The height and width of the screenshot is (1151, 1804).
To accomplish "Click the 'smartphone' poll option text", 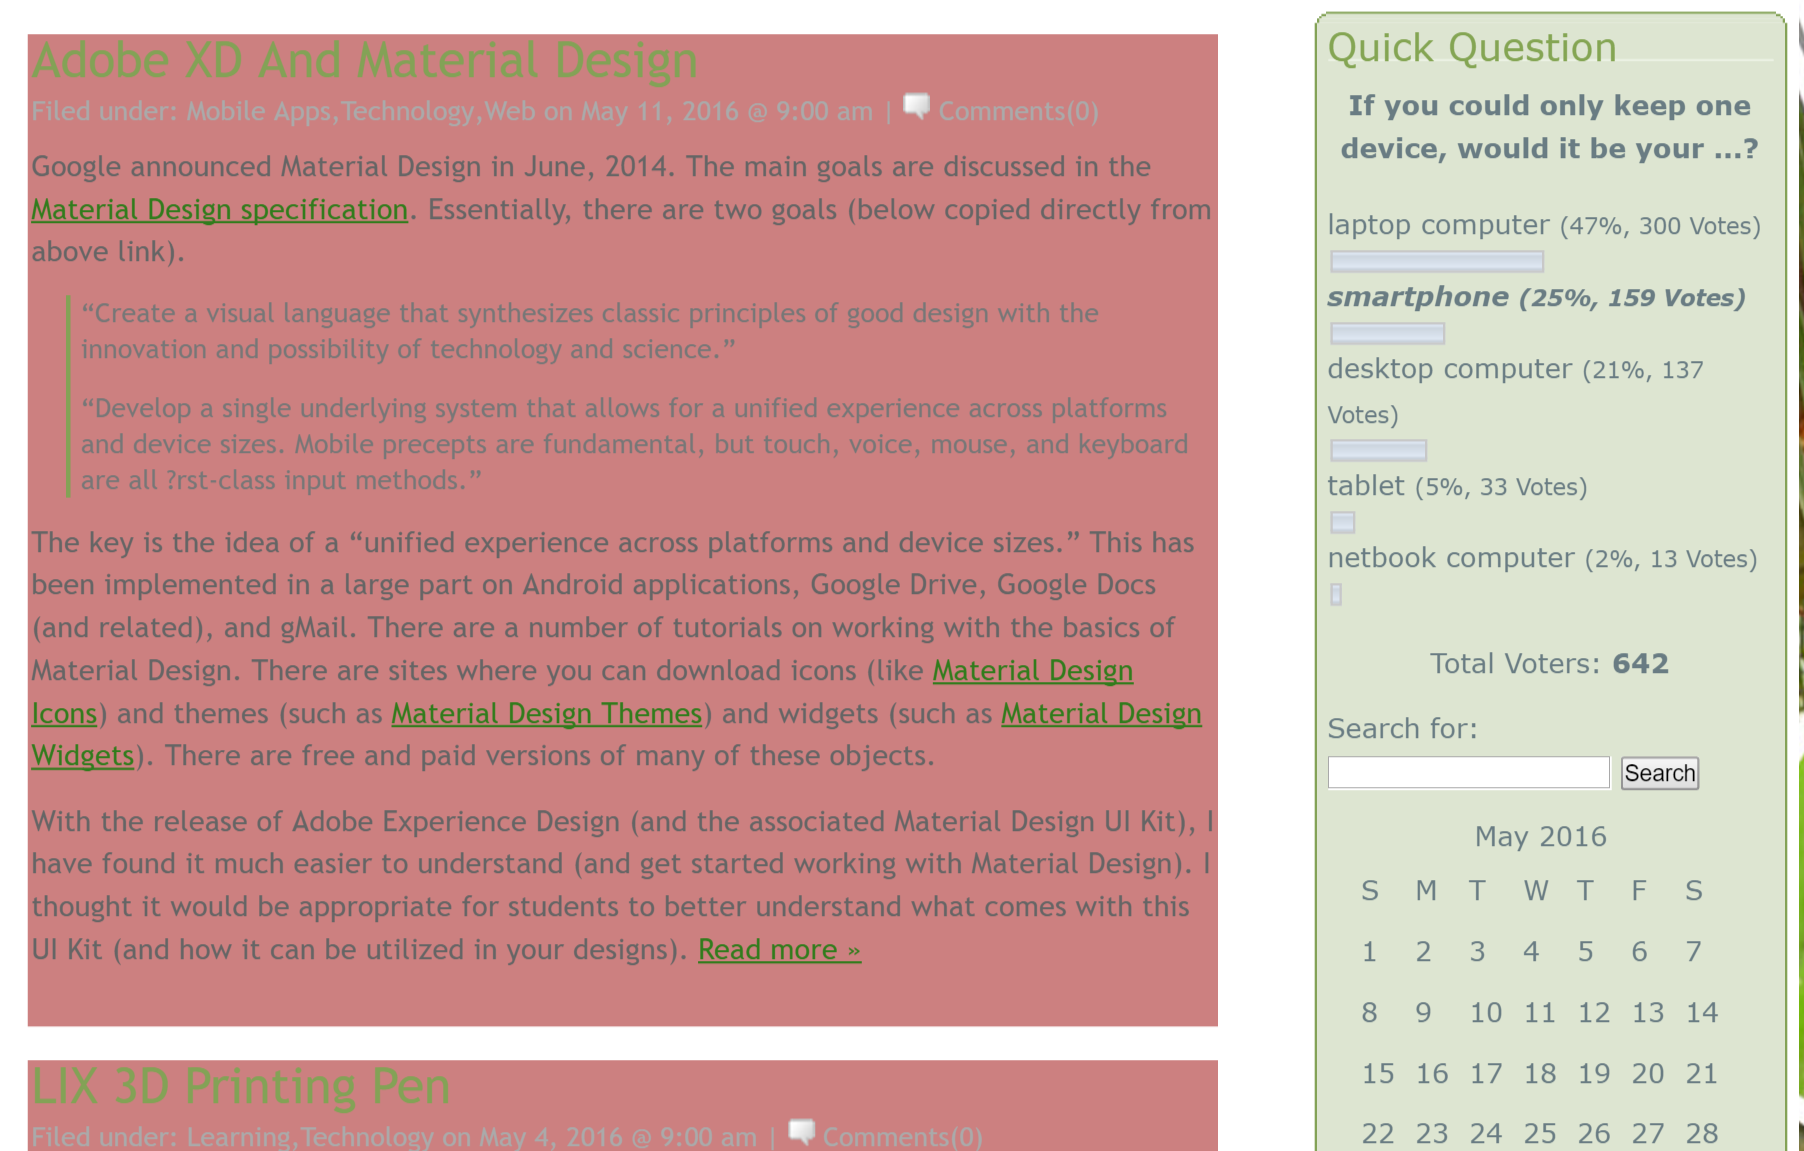I will (1418, 298).
